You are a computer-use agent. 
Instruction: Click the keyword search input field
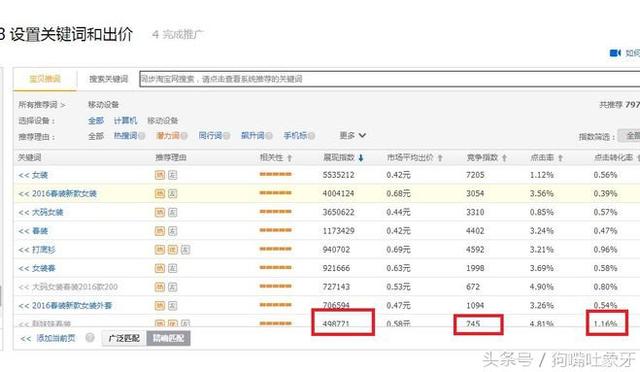(389, 79)
